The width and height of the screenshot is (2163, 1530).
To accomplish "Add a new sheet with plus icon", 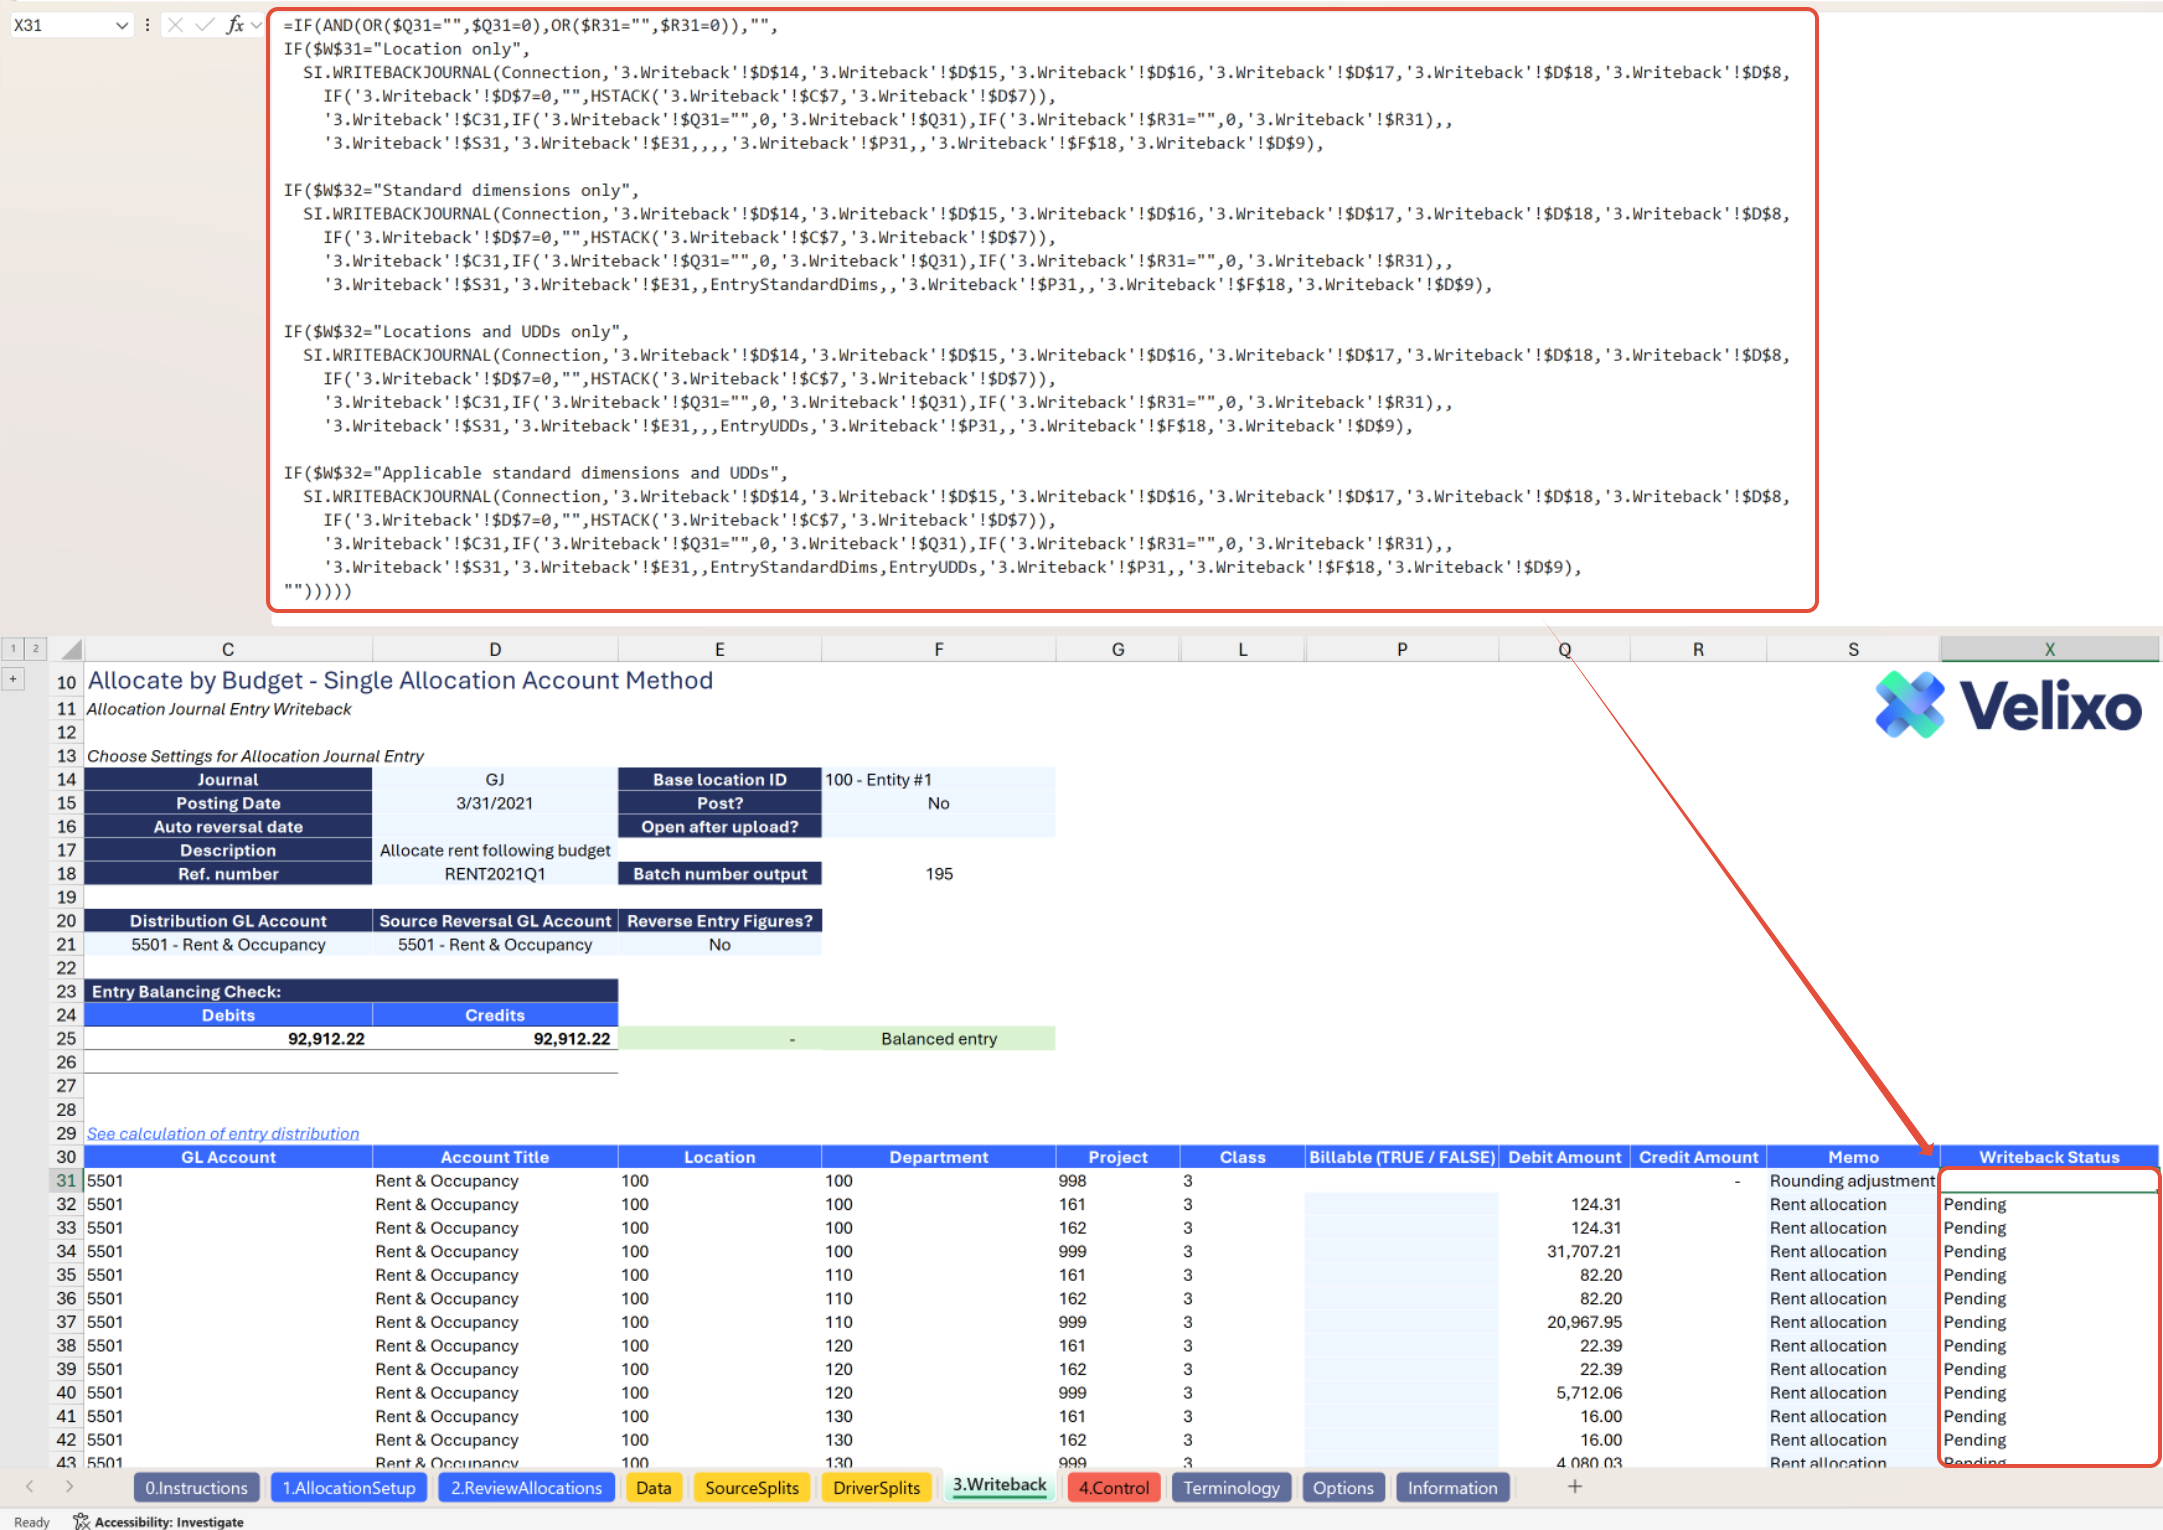I will 1574,1487.
